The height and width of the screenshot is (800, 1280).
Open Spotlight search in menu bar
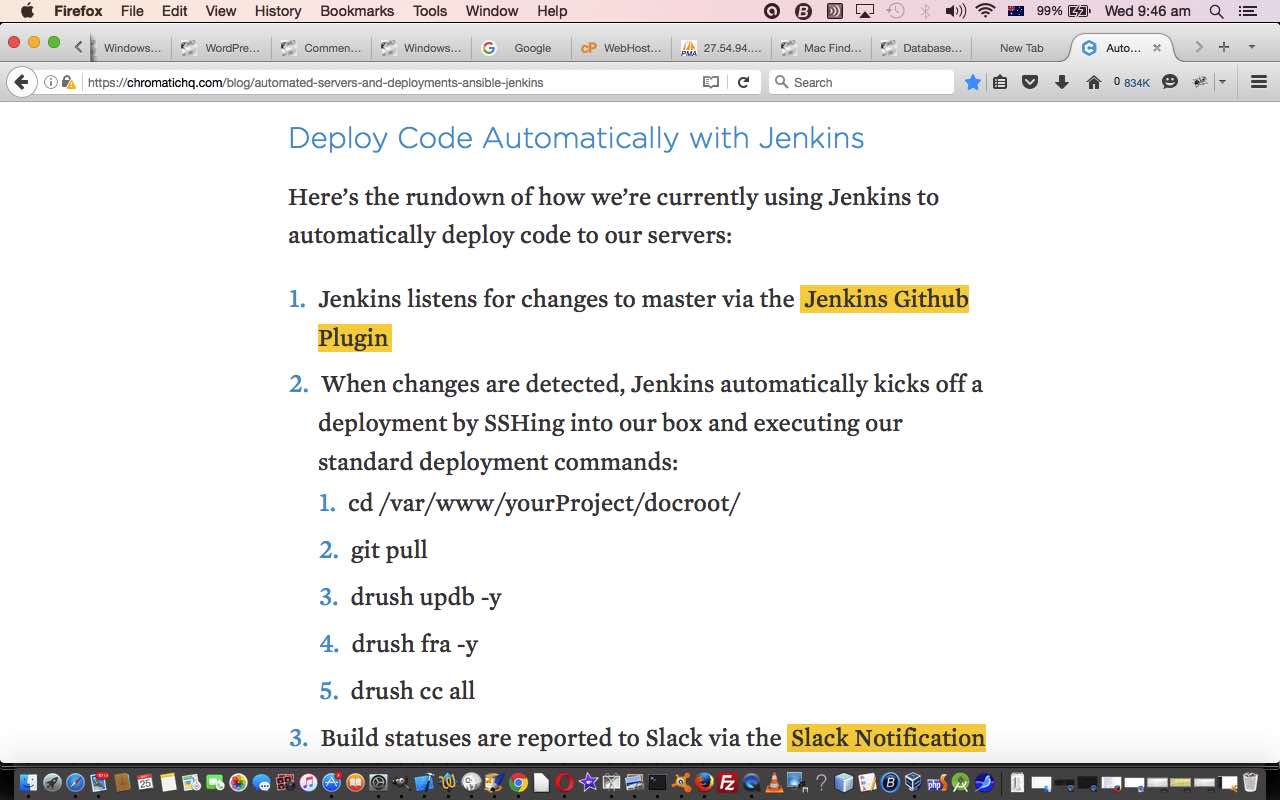[1217, 11]
